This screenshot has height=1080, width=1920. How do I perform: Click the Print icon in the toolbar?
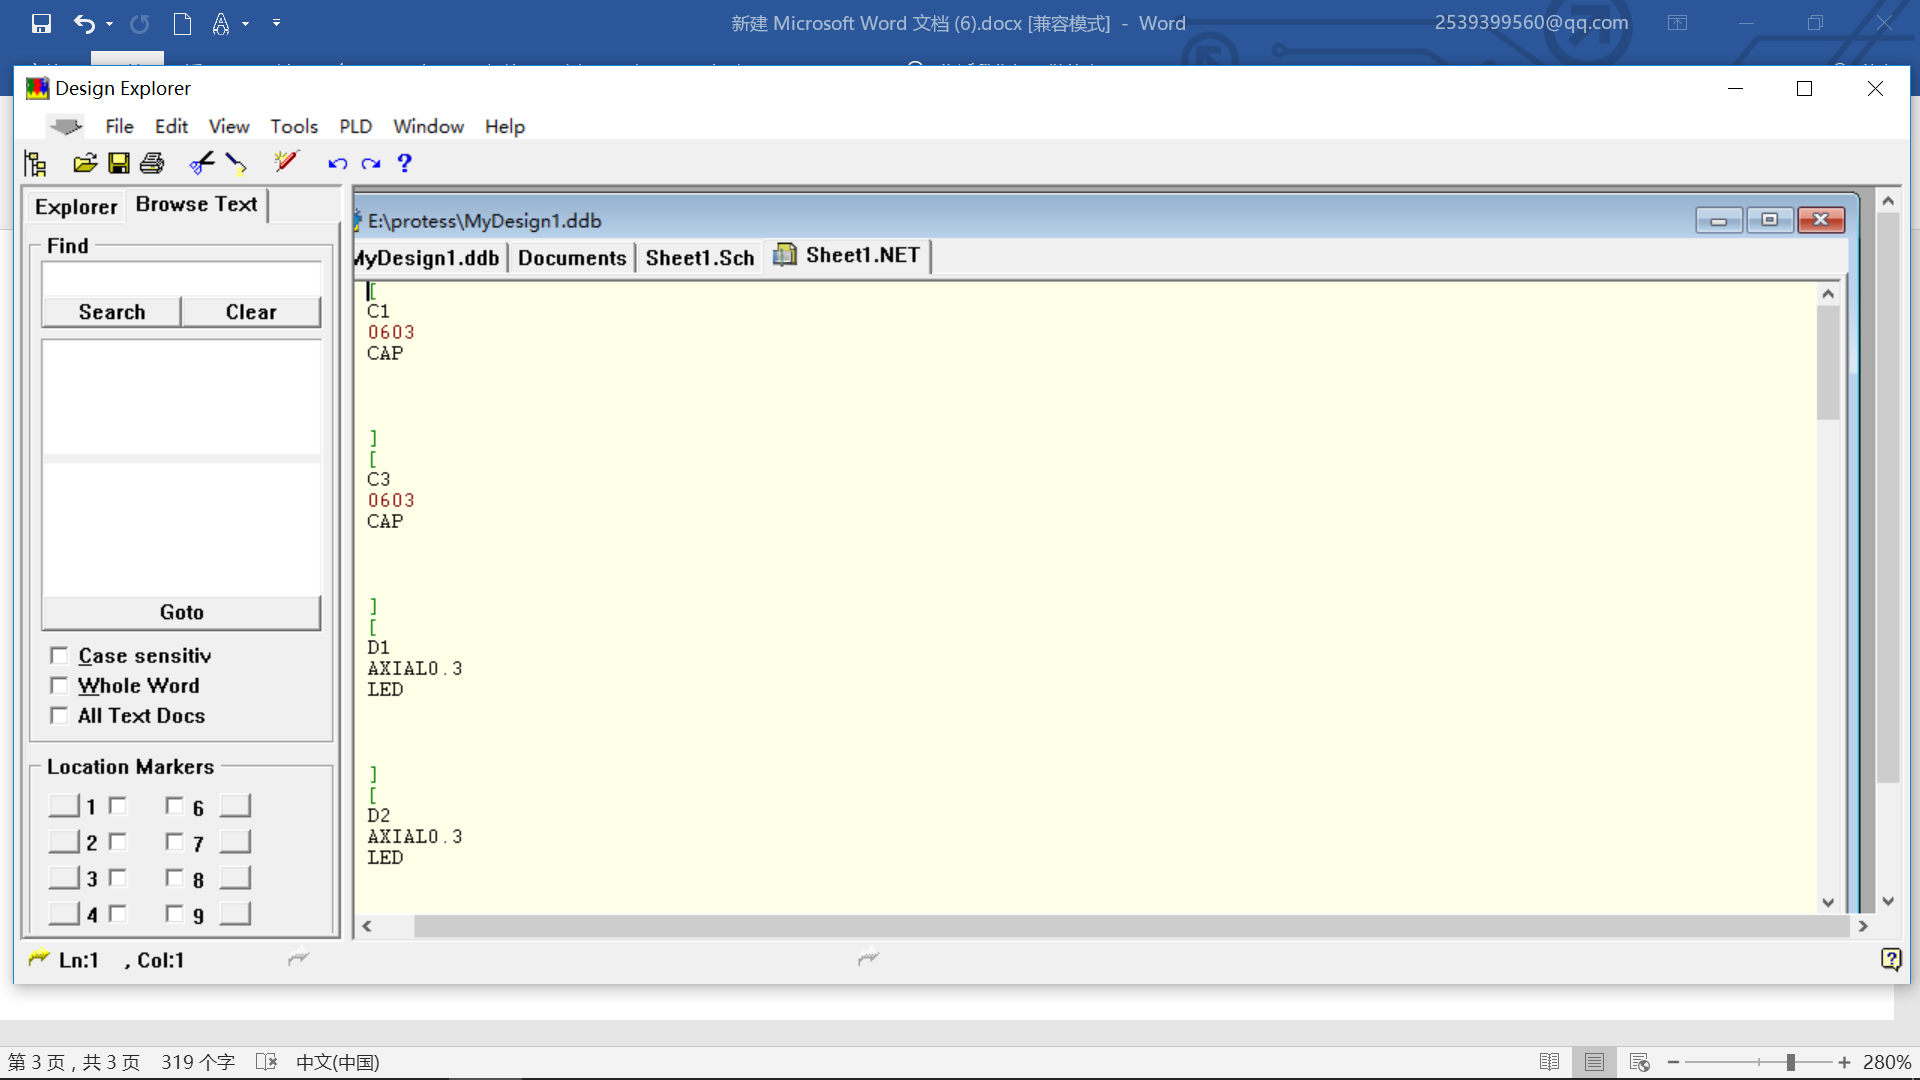152,162
